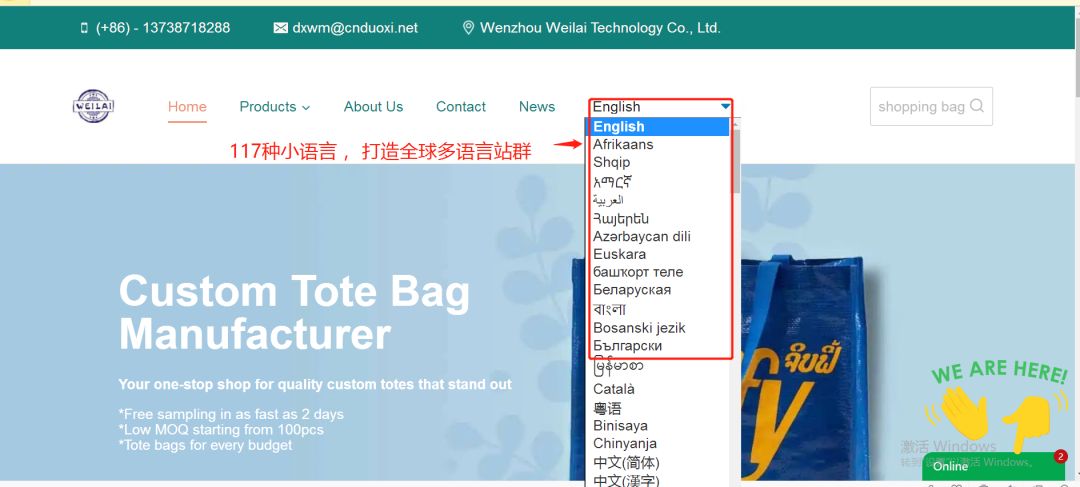Collapse the English language dropdown arrow

(725, 107)
